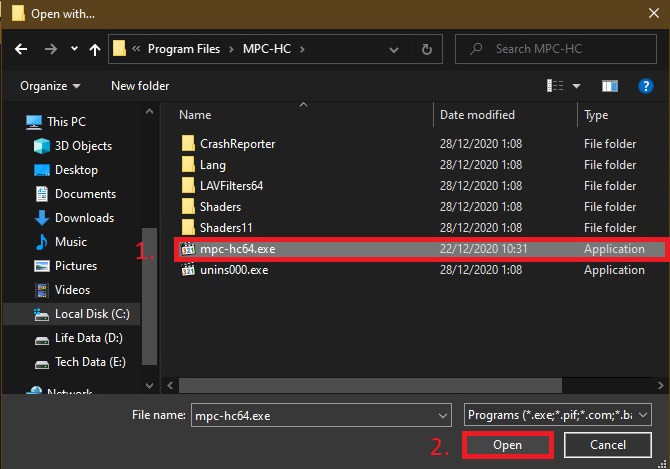This screenshot has width=670, height=469.
Task: Select unins000.exe file
Action: coord(234,270)
